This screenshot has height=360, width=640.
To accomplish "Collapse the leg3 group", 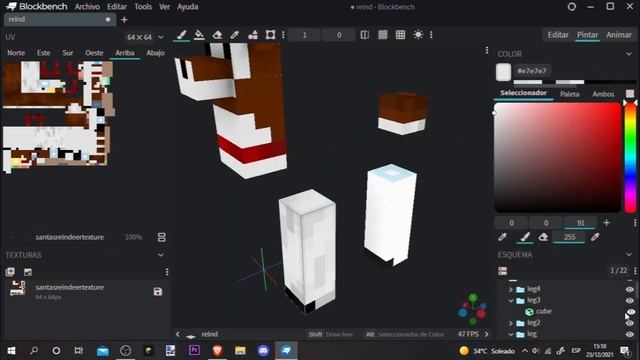I will click(511, 300).
